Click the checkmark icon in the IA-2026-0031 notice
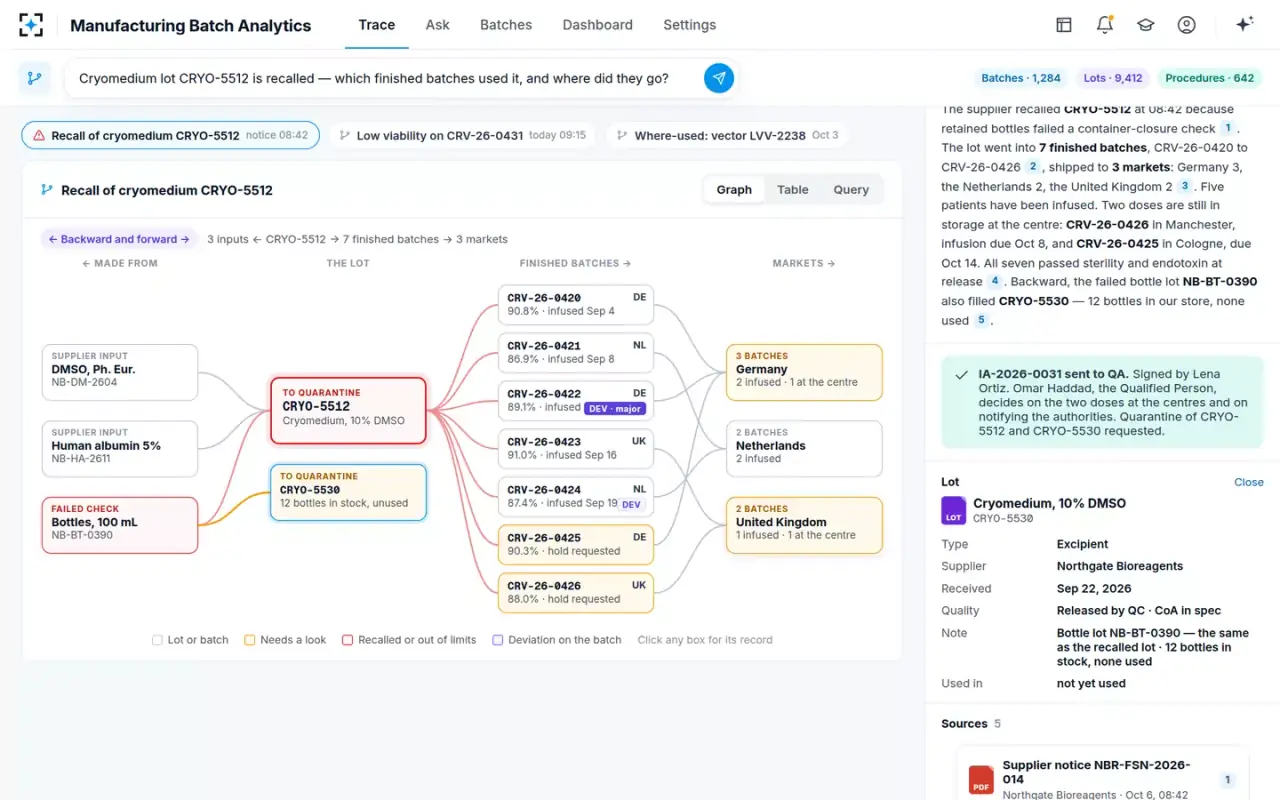 pyautogui.click(x=960, y=374)
